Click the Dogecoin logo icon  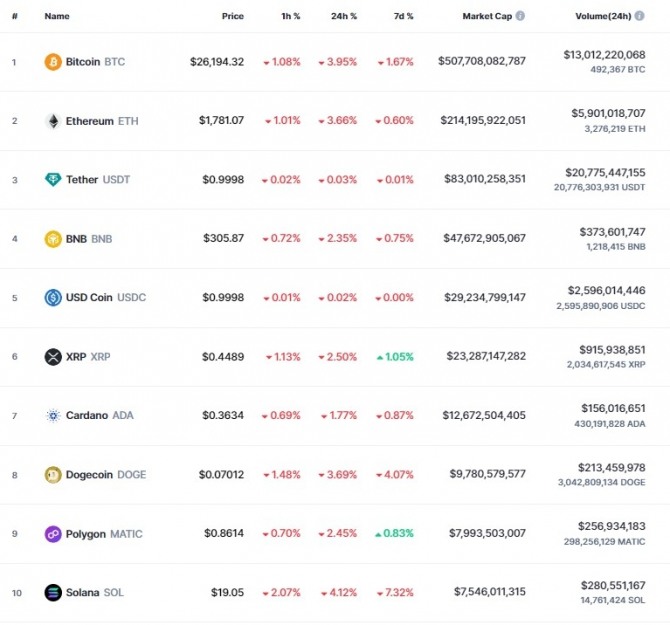coord(53,475)
